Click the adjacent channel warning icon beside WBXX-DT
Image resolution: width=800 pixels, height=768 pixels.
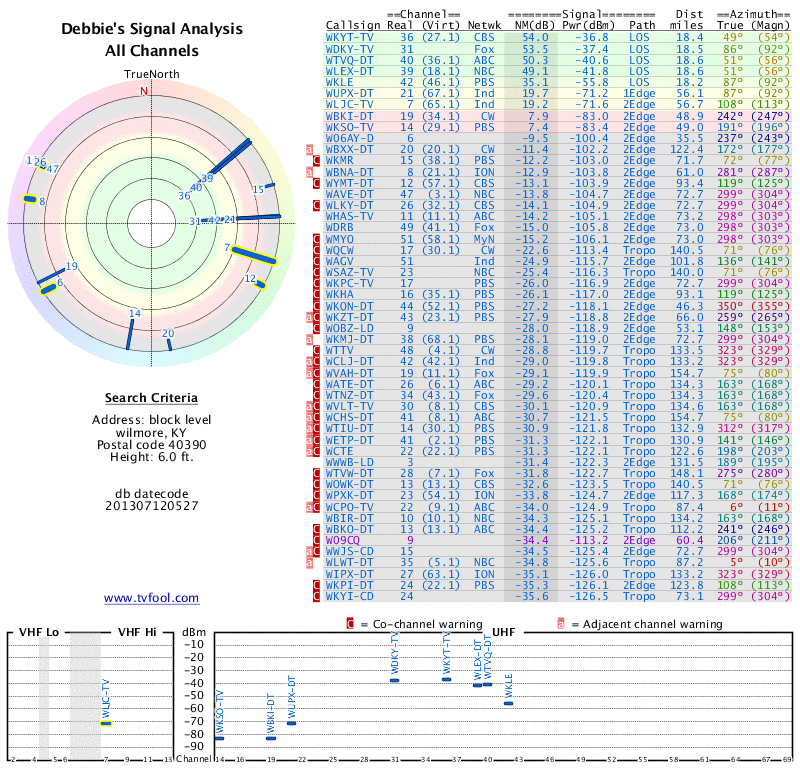310,149
